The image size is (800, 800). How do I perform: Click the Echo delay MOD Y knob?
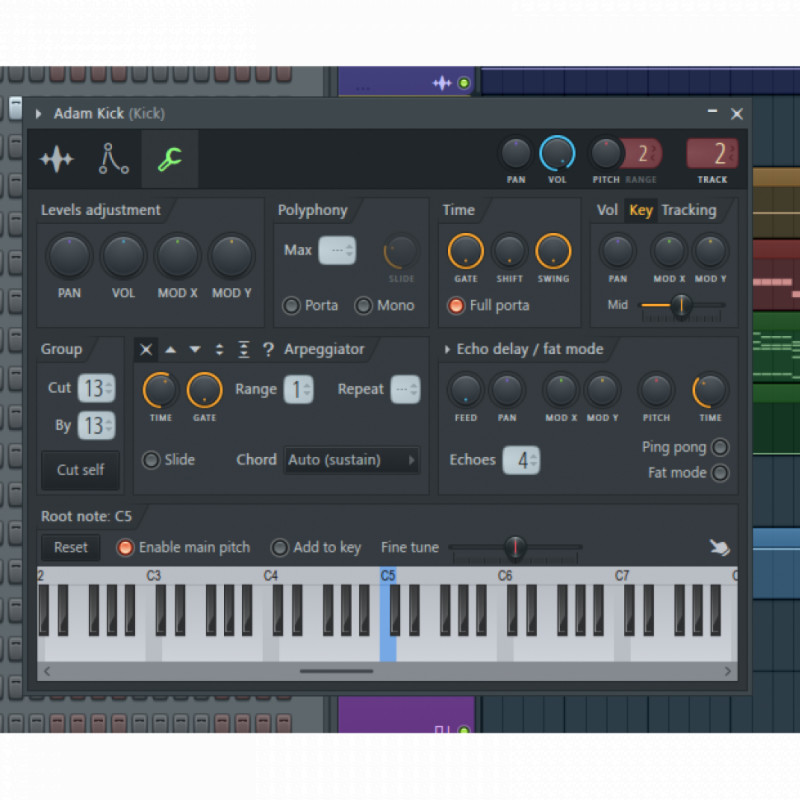click(602, 390)
